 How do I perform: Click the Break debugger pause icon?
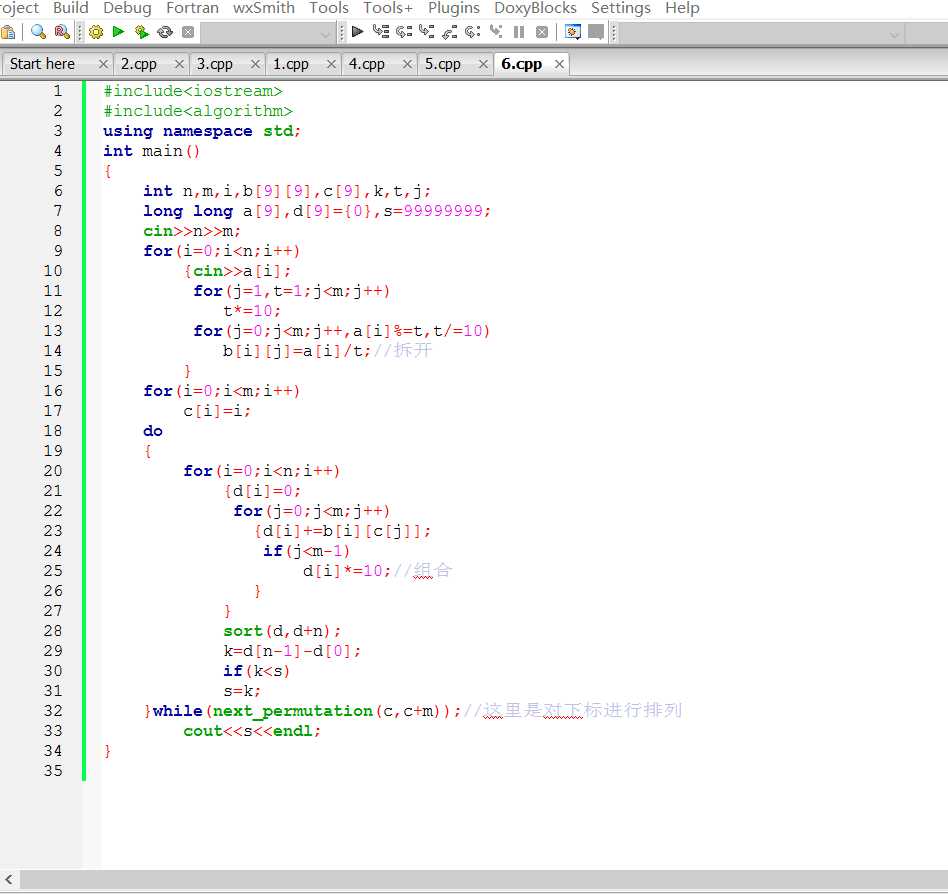519,32
